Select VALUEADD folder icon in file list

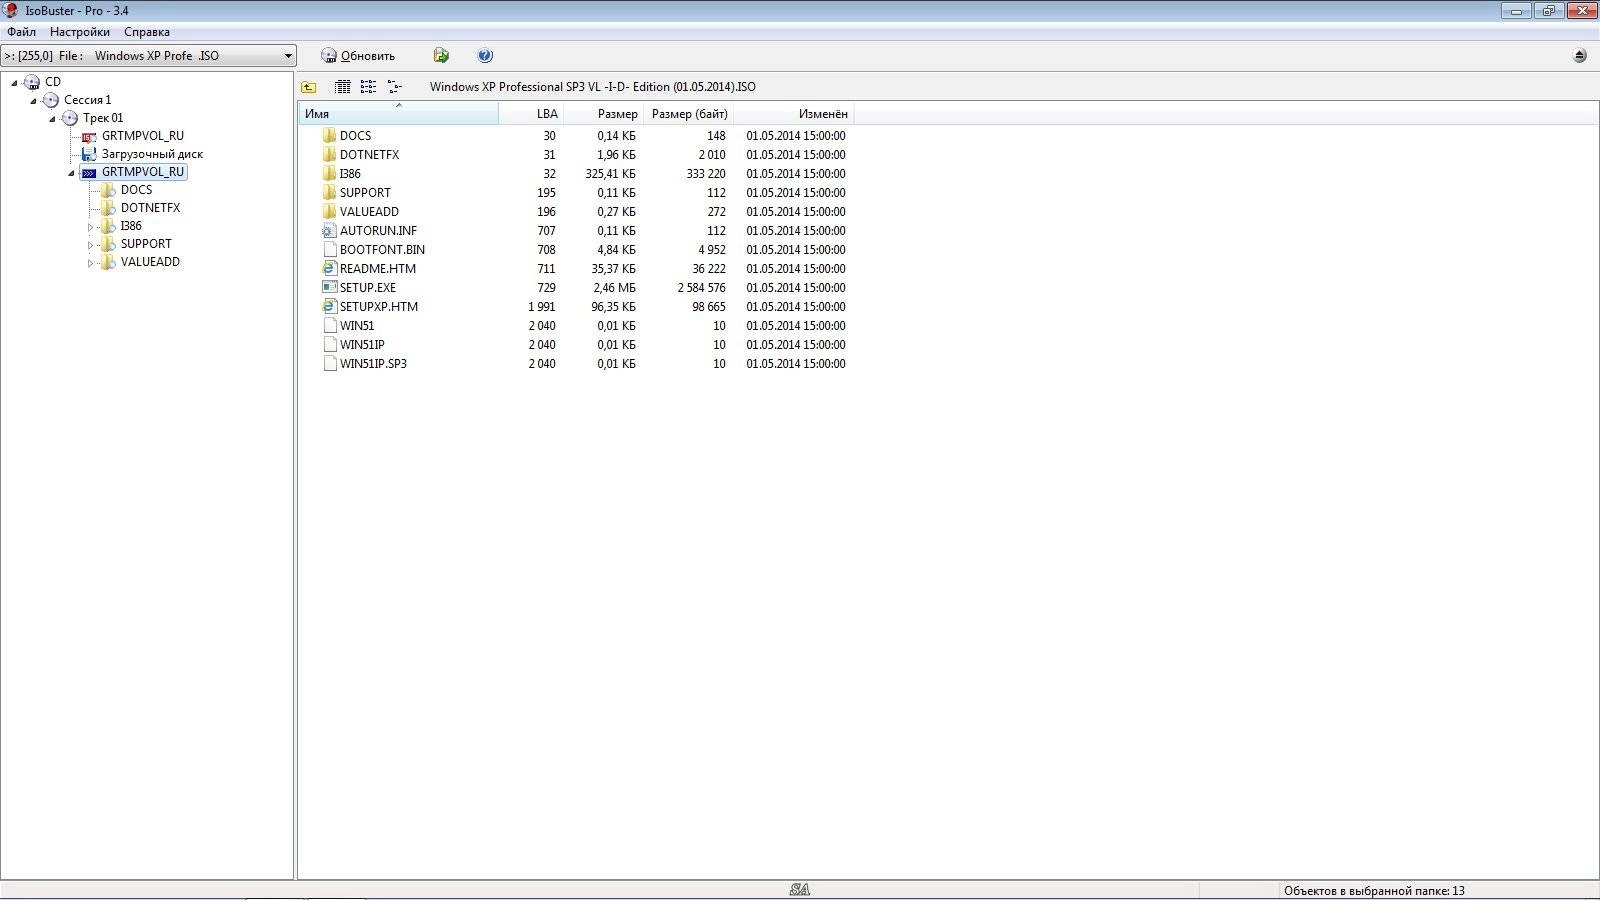pos(330,212)
